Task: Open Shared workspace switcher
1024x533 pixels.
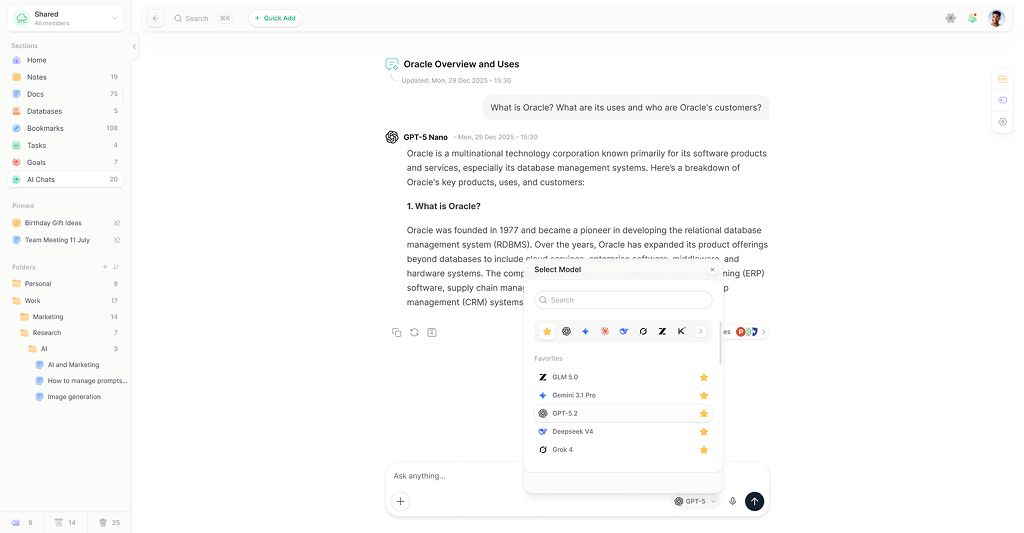Action: 66,18
